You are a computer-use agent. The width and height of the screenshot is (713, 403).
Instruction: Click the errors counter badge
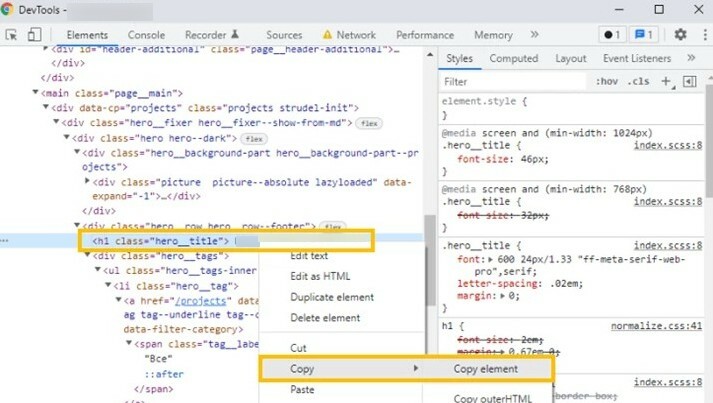point(612,35)
